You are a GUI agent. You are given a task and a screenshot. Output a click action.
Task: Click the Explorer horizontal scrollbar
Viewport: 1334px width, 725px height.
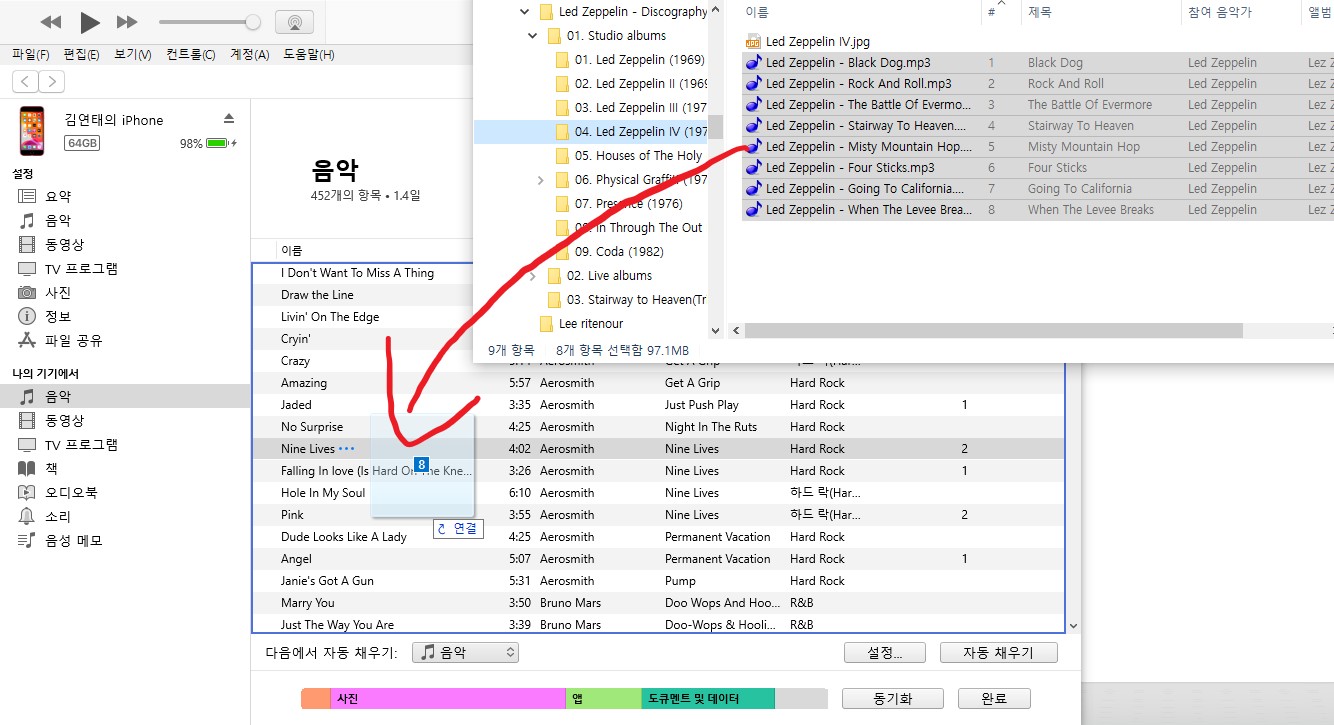993,331
